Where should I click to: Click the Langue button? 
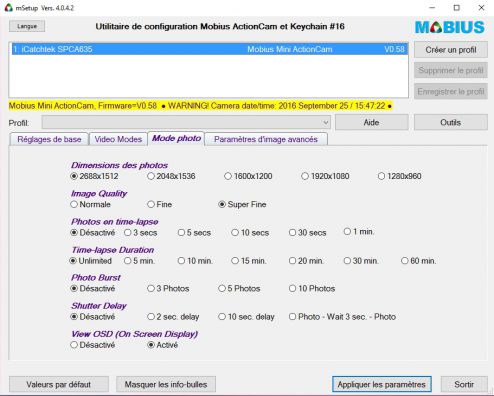click(27, 26)
